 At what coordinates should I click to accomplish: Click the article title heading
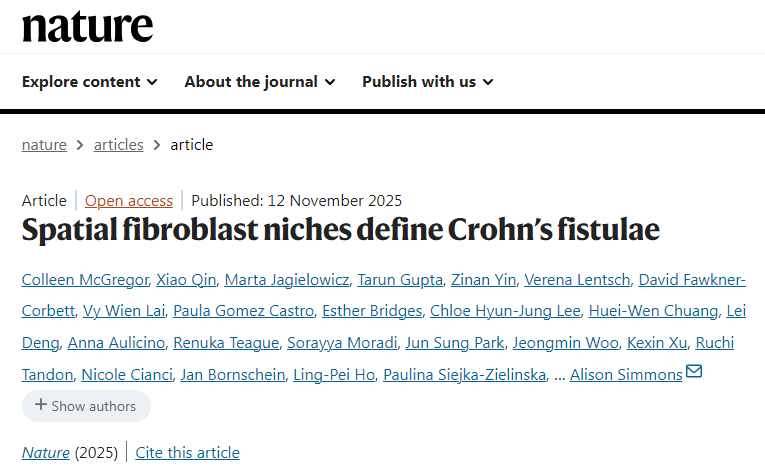click(341, 230)
